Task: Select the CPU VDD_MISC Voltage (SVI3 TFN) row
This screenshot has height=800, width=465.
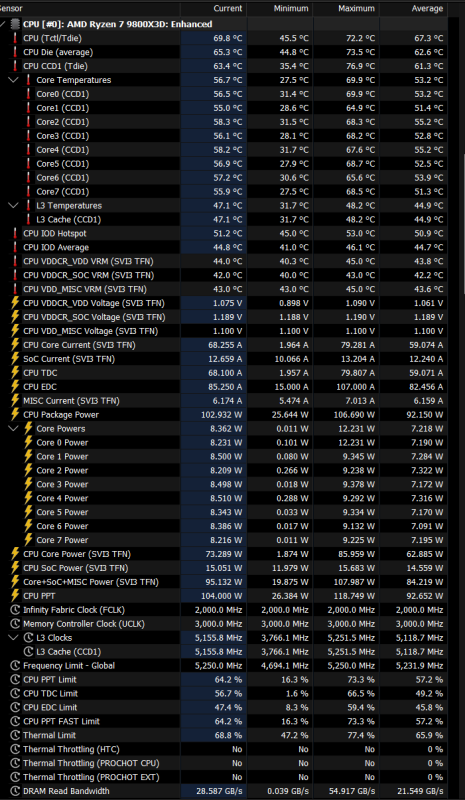Action: 224,331
